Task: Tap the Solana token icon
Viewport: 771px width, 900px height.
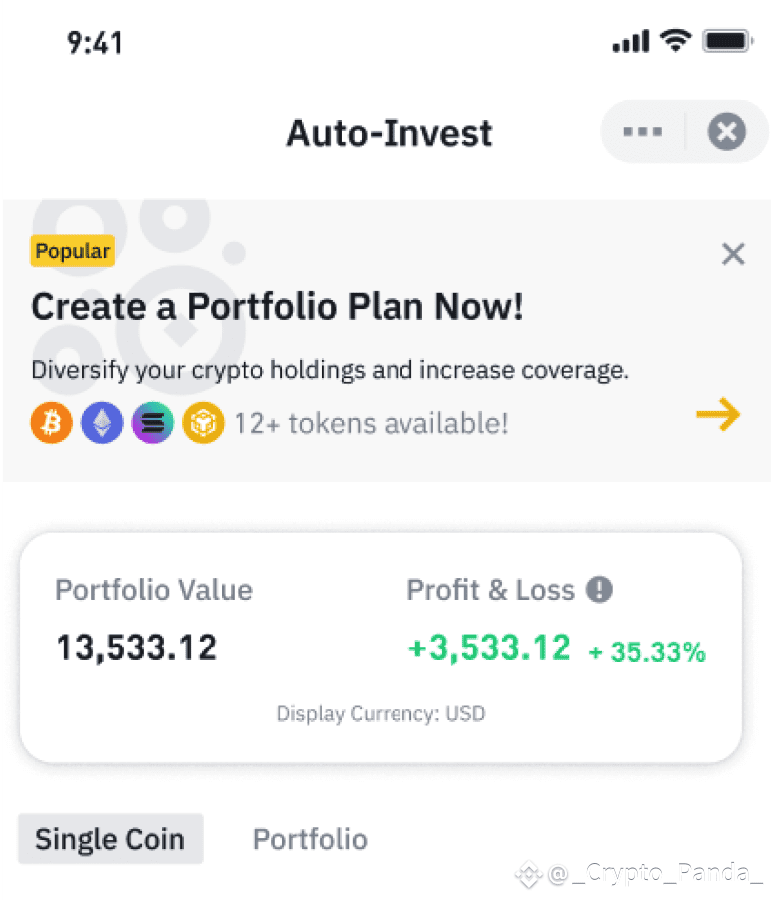Action: (153, 423)
